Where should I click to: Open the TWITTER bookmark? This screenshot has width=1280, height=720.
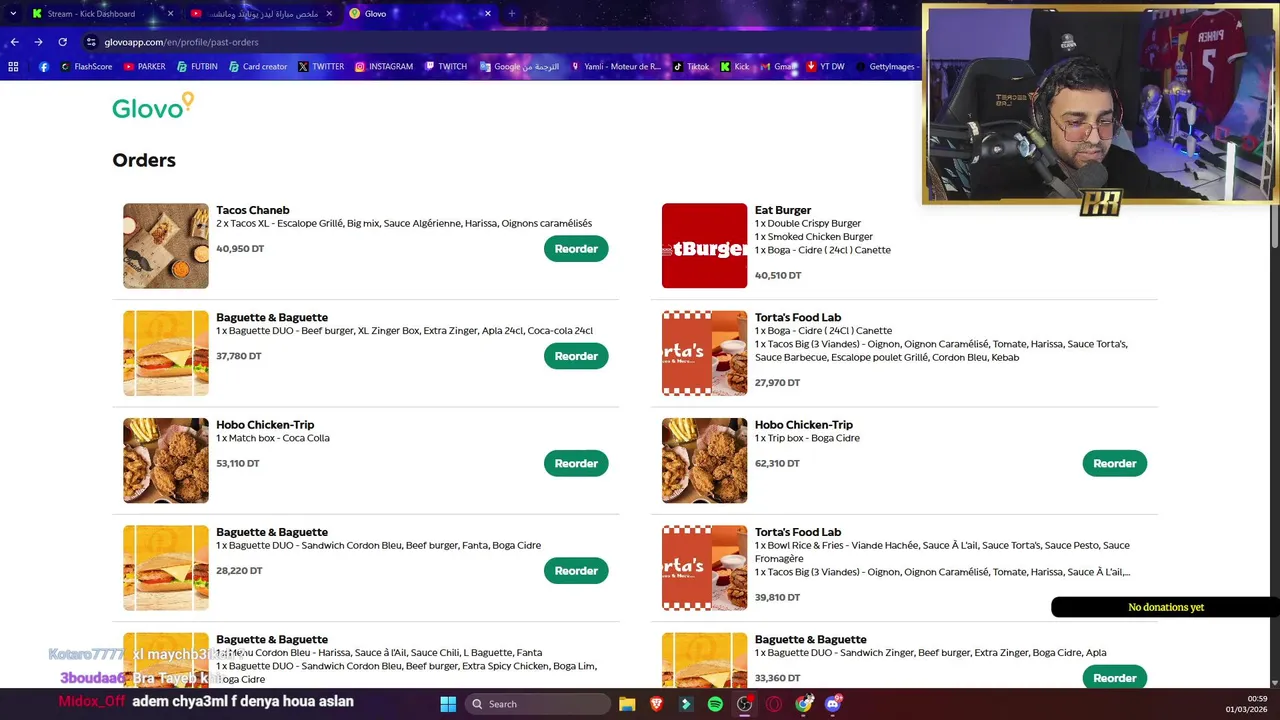pyautogui.click(x=321, y=67)
